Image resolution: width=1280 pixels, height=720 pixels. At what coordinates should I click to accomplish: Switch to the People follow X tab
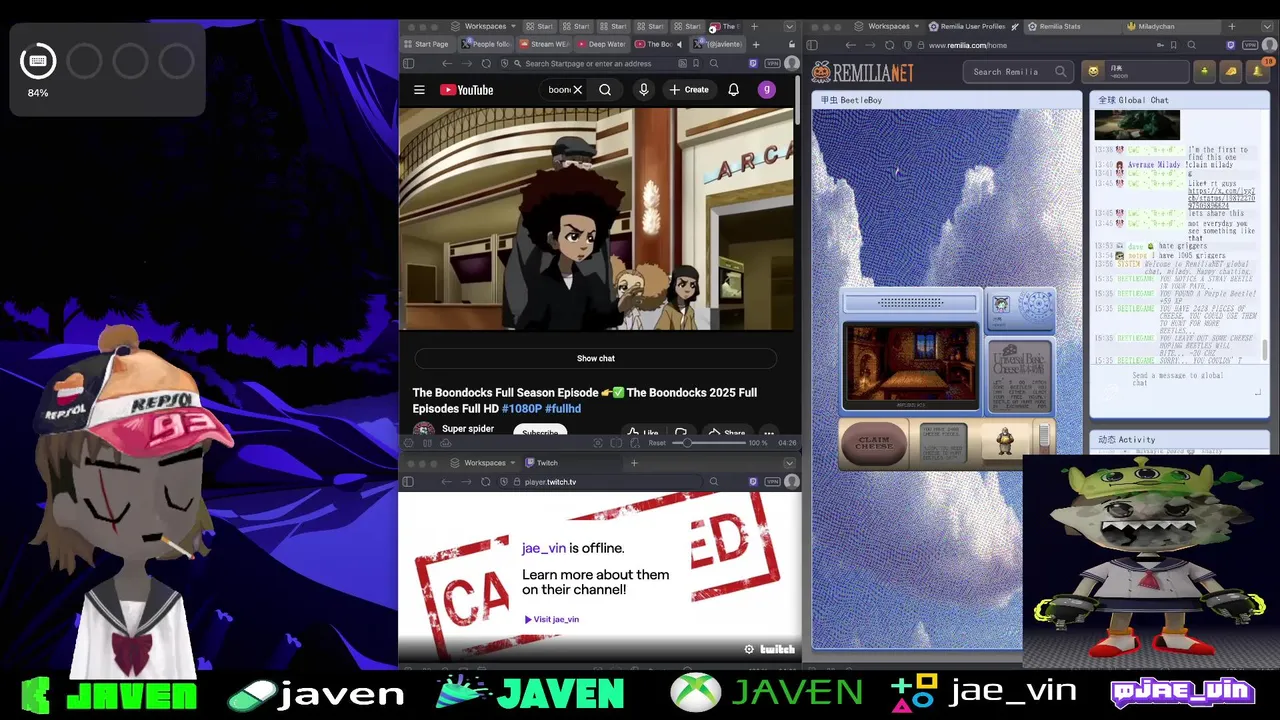click(487, 44)
